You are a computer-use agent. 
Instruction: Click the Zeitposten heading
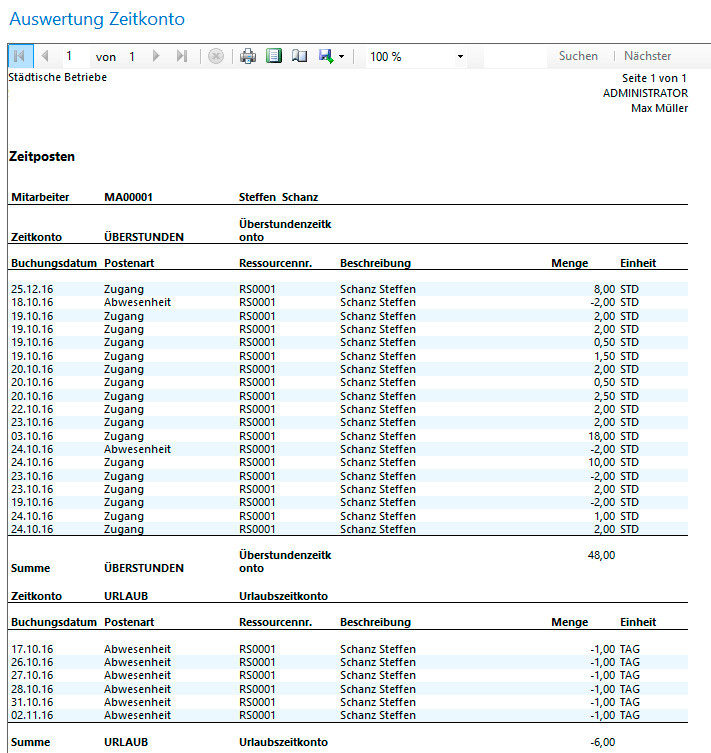pos(42,157)
